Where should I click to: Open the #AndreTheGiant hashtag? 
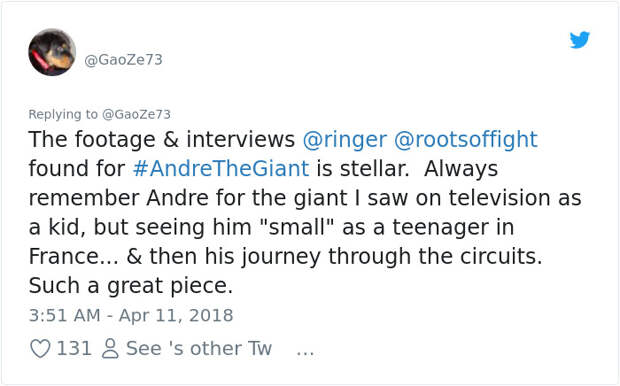[x=221, y=169]
